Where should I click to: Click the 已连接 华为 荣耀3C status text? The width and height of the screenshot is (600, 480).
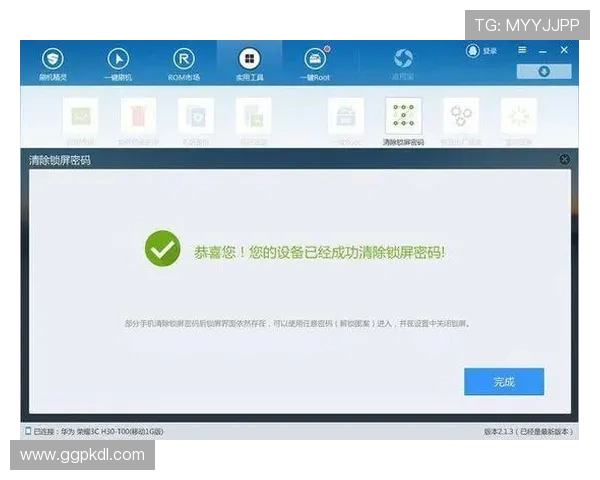[98, 431]
